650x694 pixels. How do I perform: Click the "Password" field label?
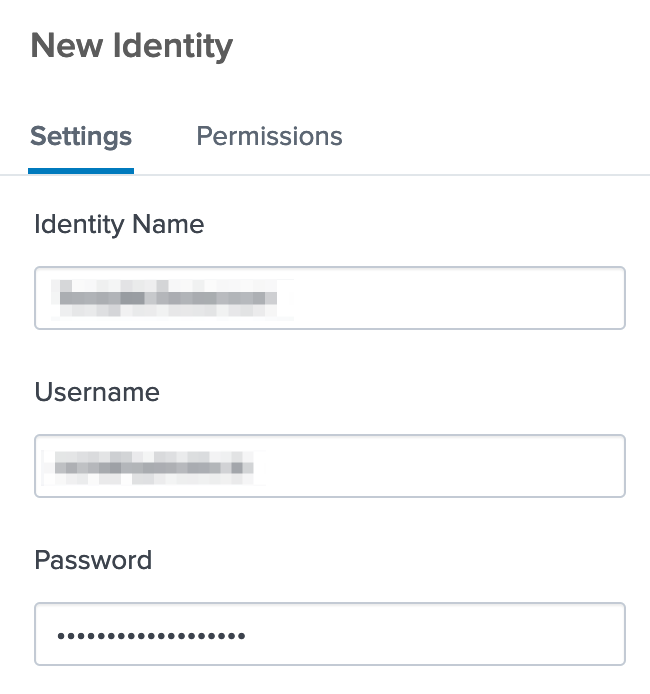pyautogui.click(x=93, y=560)
